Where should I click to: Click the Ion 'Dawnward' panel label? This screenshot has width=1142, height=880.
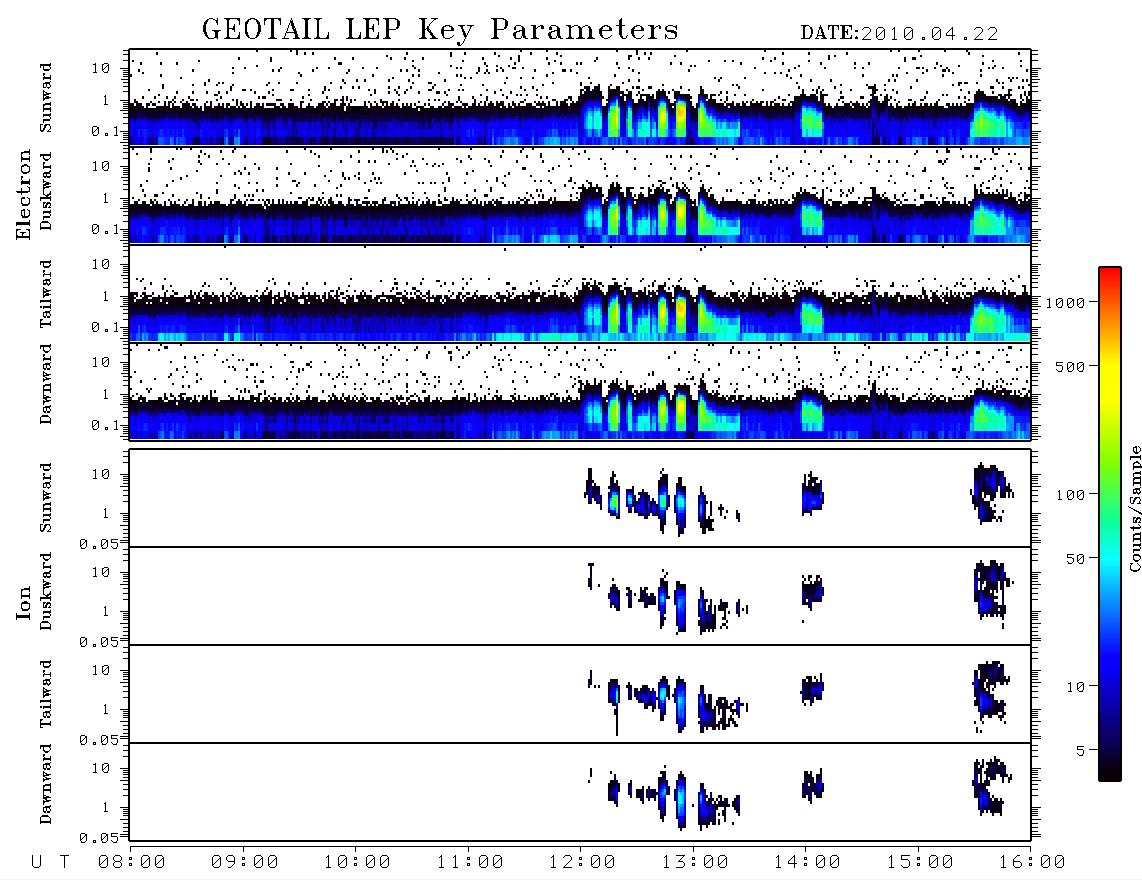(46, 784)
